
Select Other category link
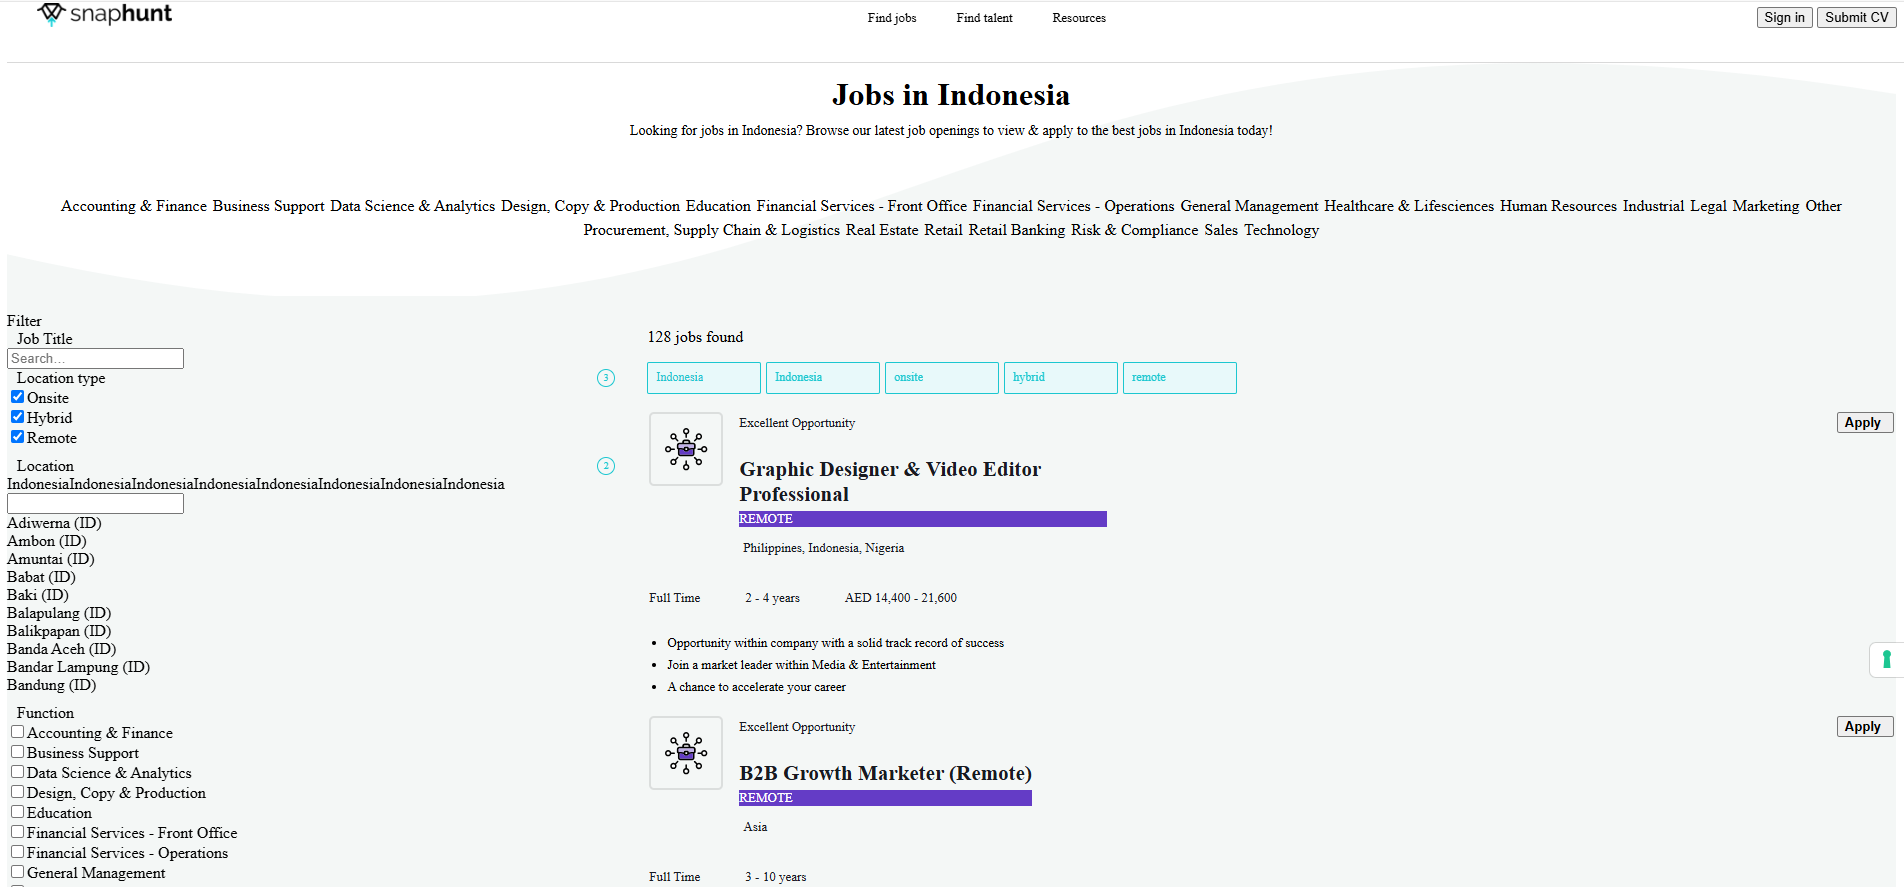coord(1823,206)
